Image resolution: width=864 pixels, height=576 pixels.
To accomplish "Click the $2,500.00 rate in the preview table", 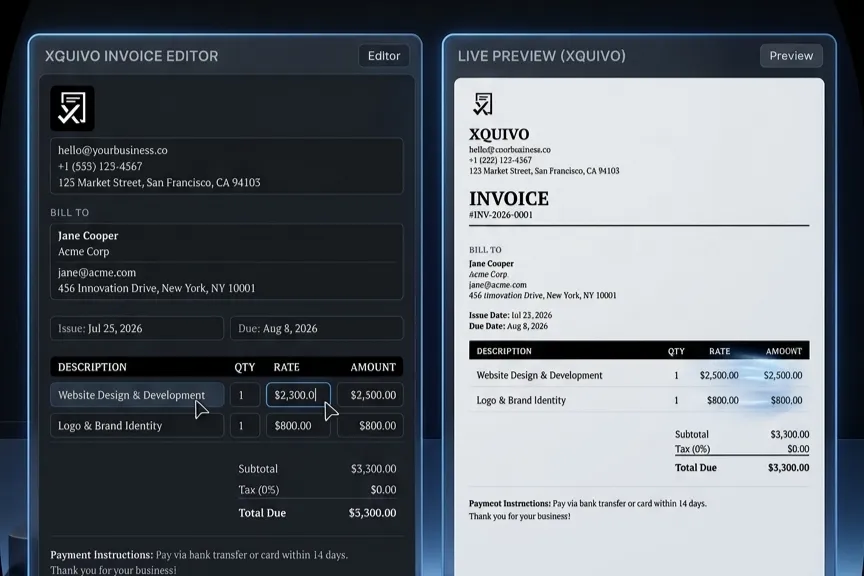I will [x=719, y=375].
